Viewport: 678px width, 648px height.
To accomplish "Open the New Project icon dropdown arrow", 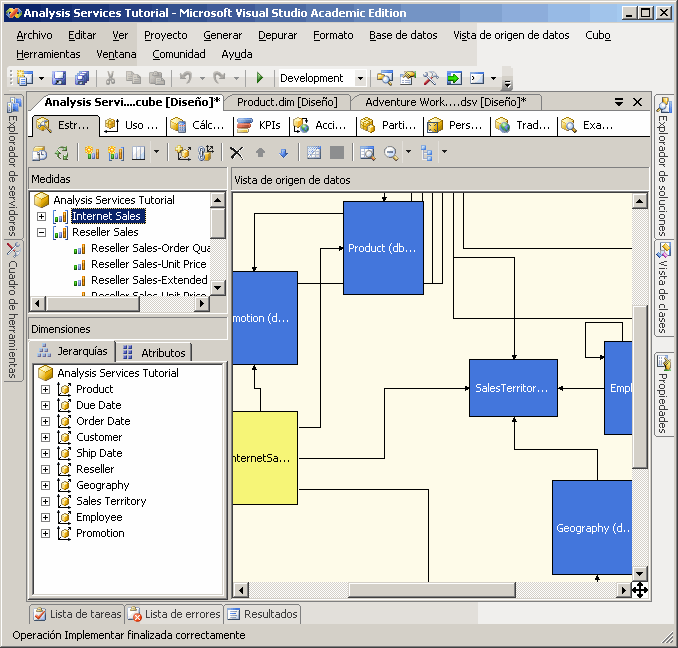I will (x=42, y=78).
